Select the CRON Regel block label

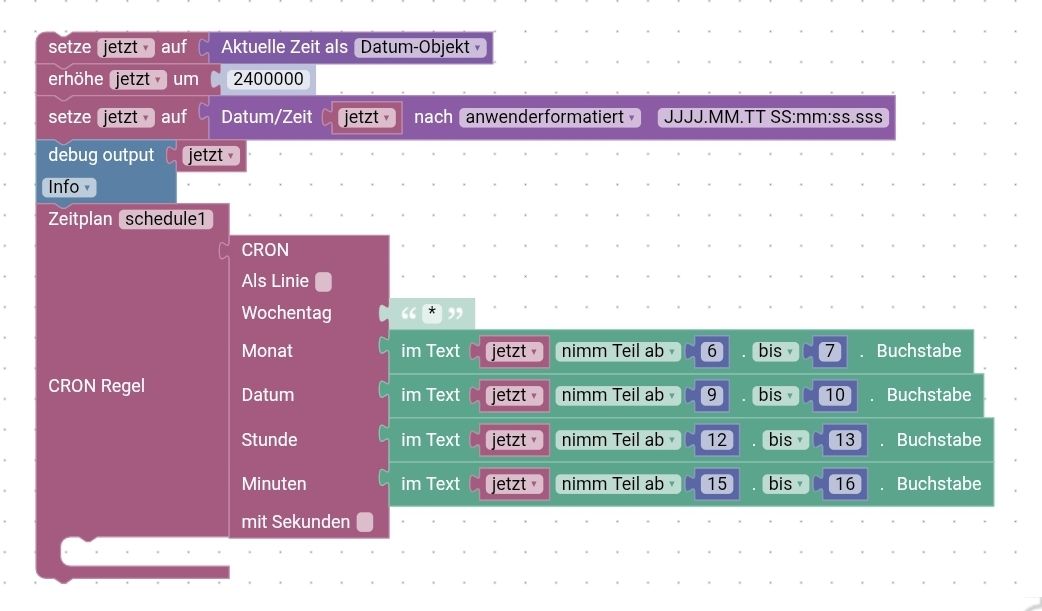click(x=96, y=386)
